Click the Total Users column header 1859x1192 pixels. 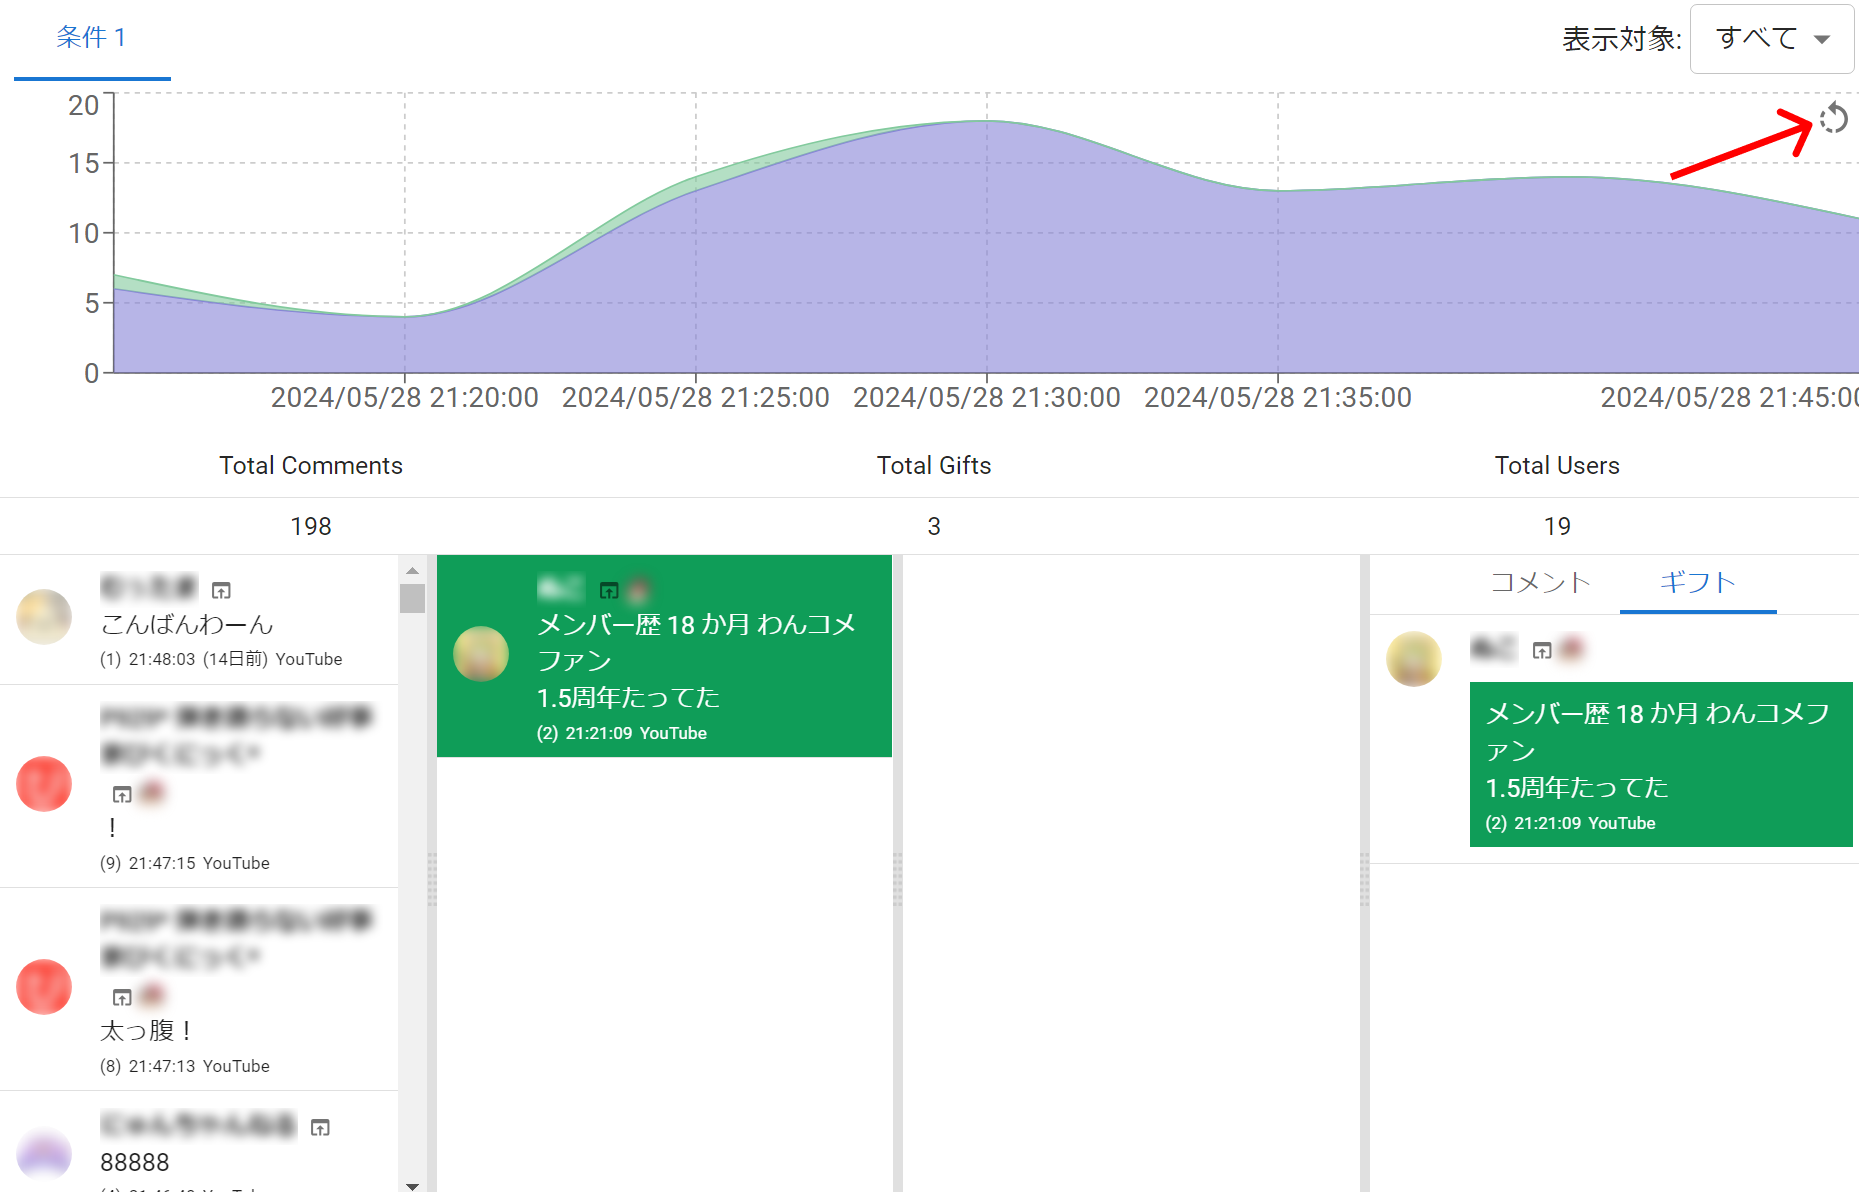click(1556, 465)
